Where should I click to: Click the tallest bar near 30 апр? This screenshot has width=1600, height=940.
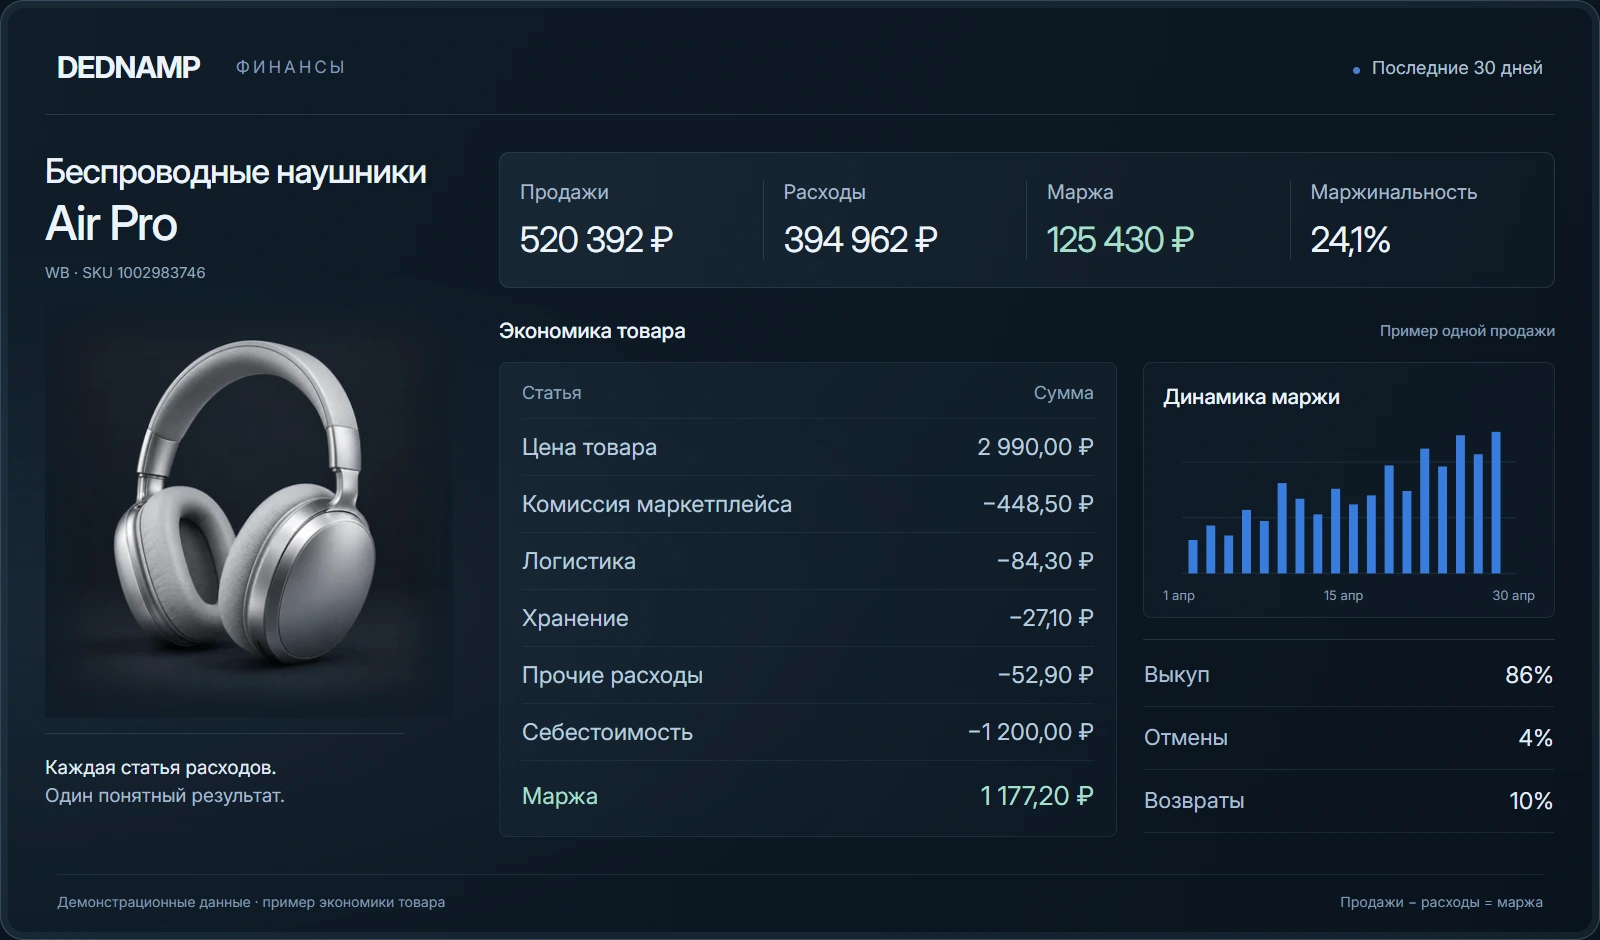coord(1496,502)
